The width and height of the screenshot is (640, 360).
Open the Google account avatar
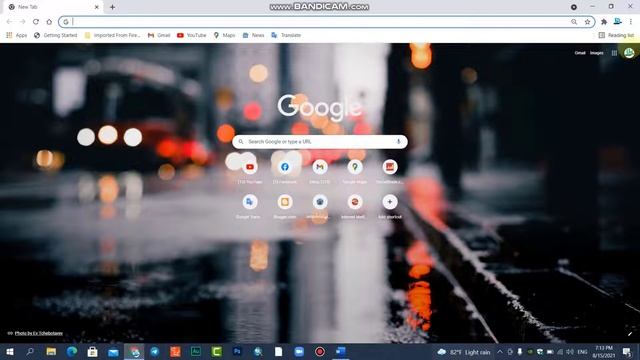tap(629, 53)
